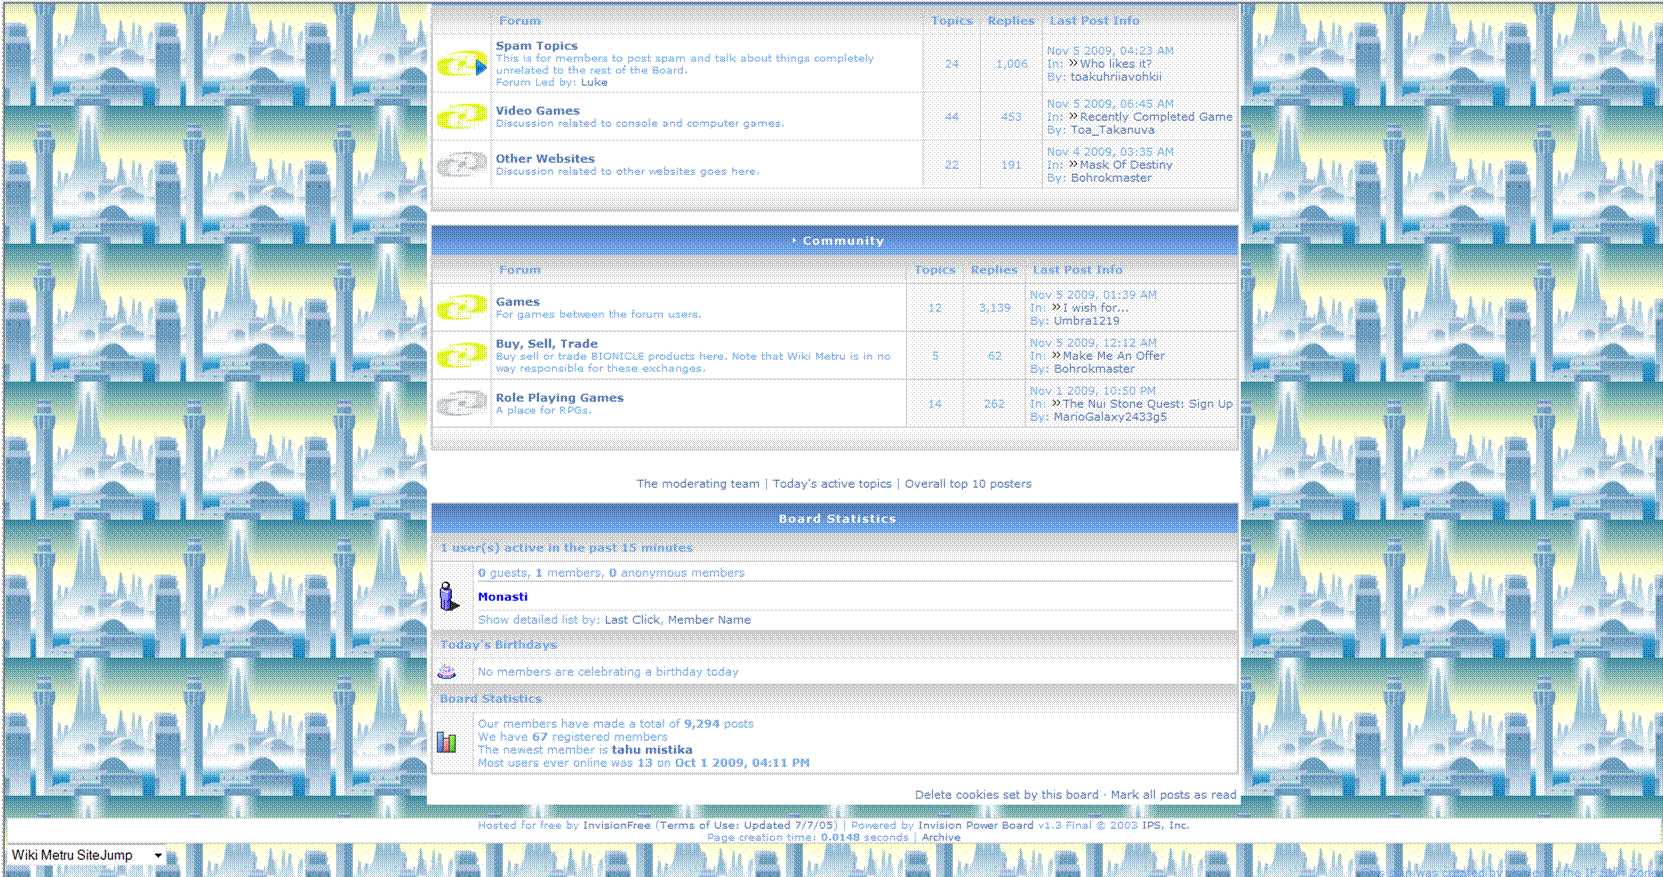
Task: View active member Monasti's profile
Action: 503,597
